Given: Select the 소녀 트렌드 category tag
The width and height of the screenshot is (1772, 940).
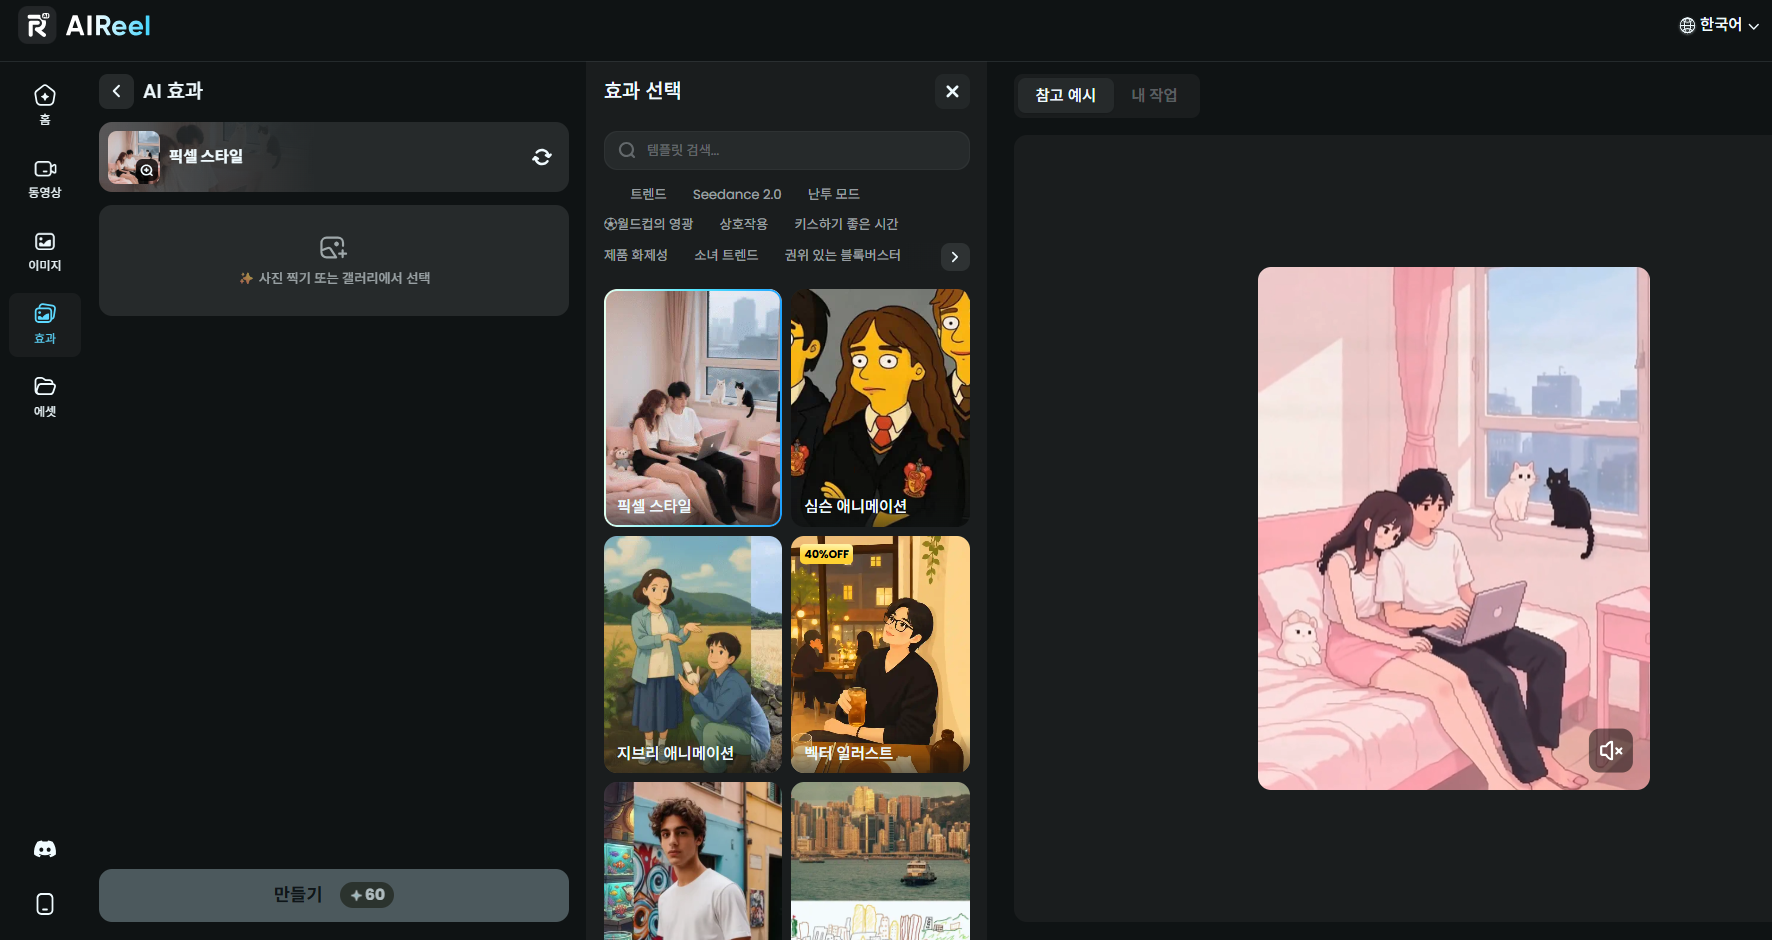Looking at the screenshot, I should pyautogui.click(x=726, y=255).
